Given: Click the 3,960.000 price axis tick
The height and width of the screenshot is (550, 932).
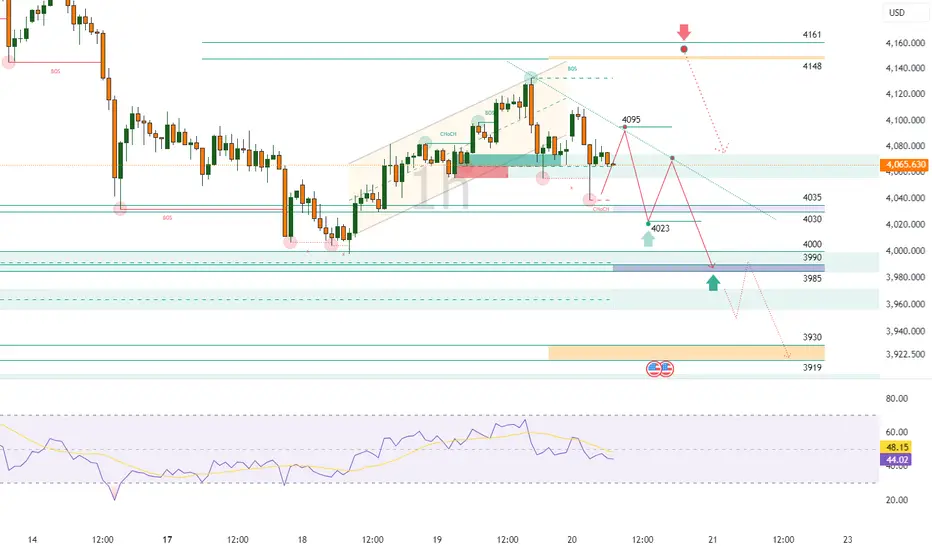Looking at the screenshot, I should pos(905,304).
